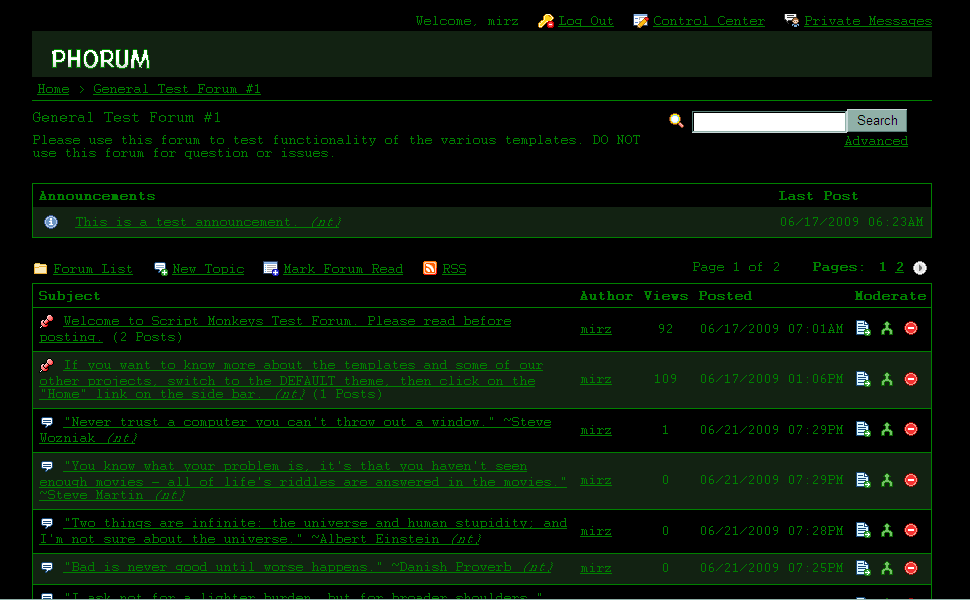Screen dimensions: 970x600
Task: Click into the search text field
Action: tap(769, 122)
